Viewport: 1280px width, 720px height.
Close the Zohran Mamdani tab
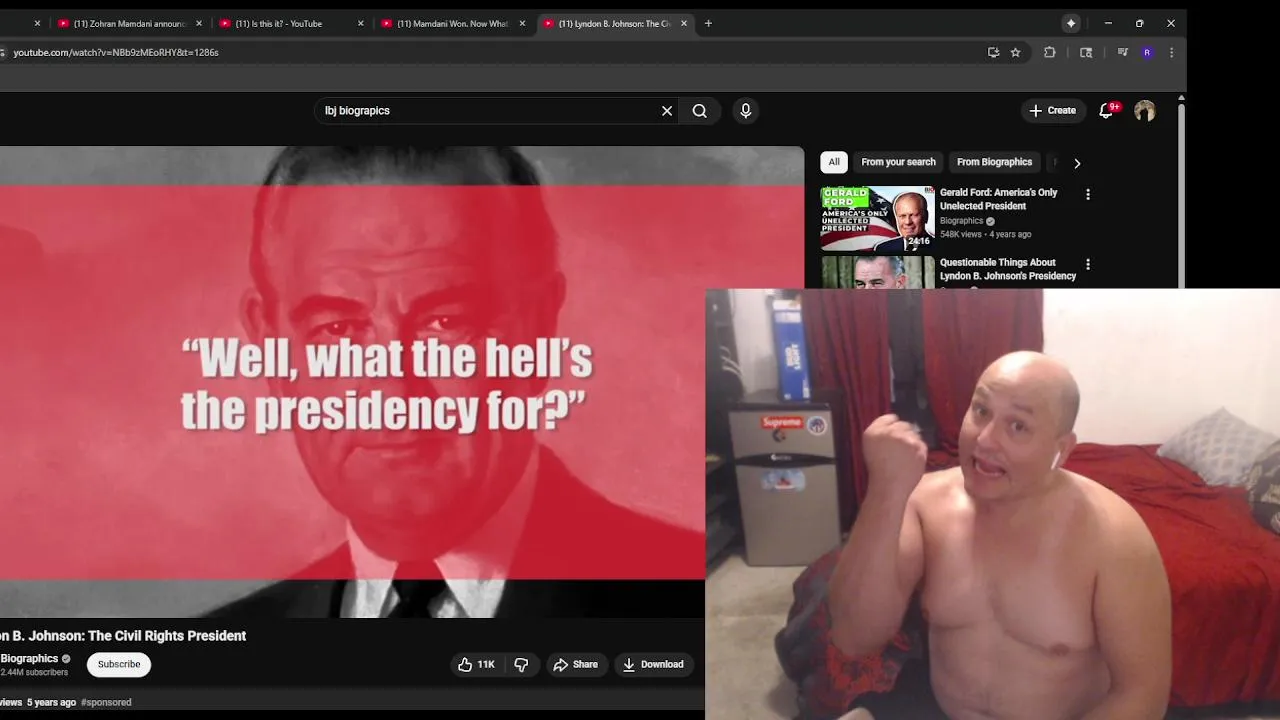(x=199, y=23)
